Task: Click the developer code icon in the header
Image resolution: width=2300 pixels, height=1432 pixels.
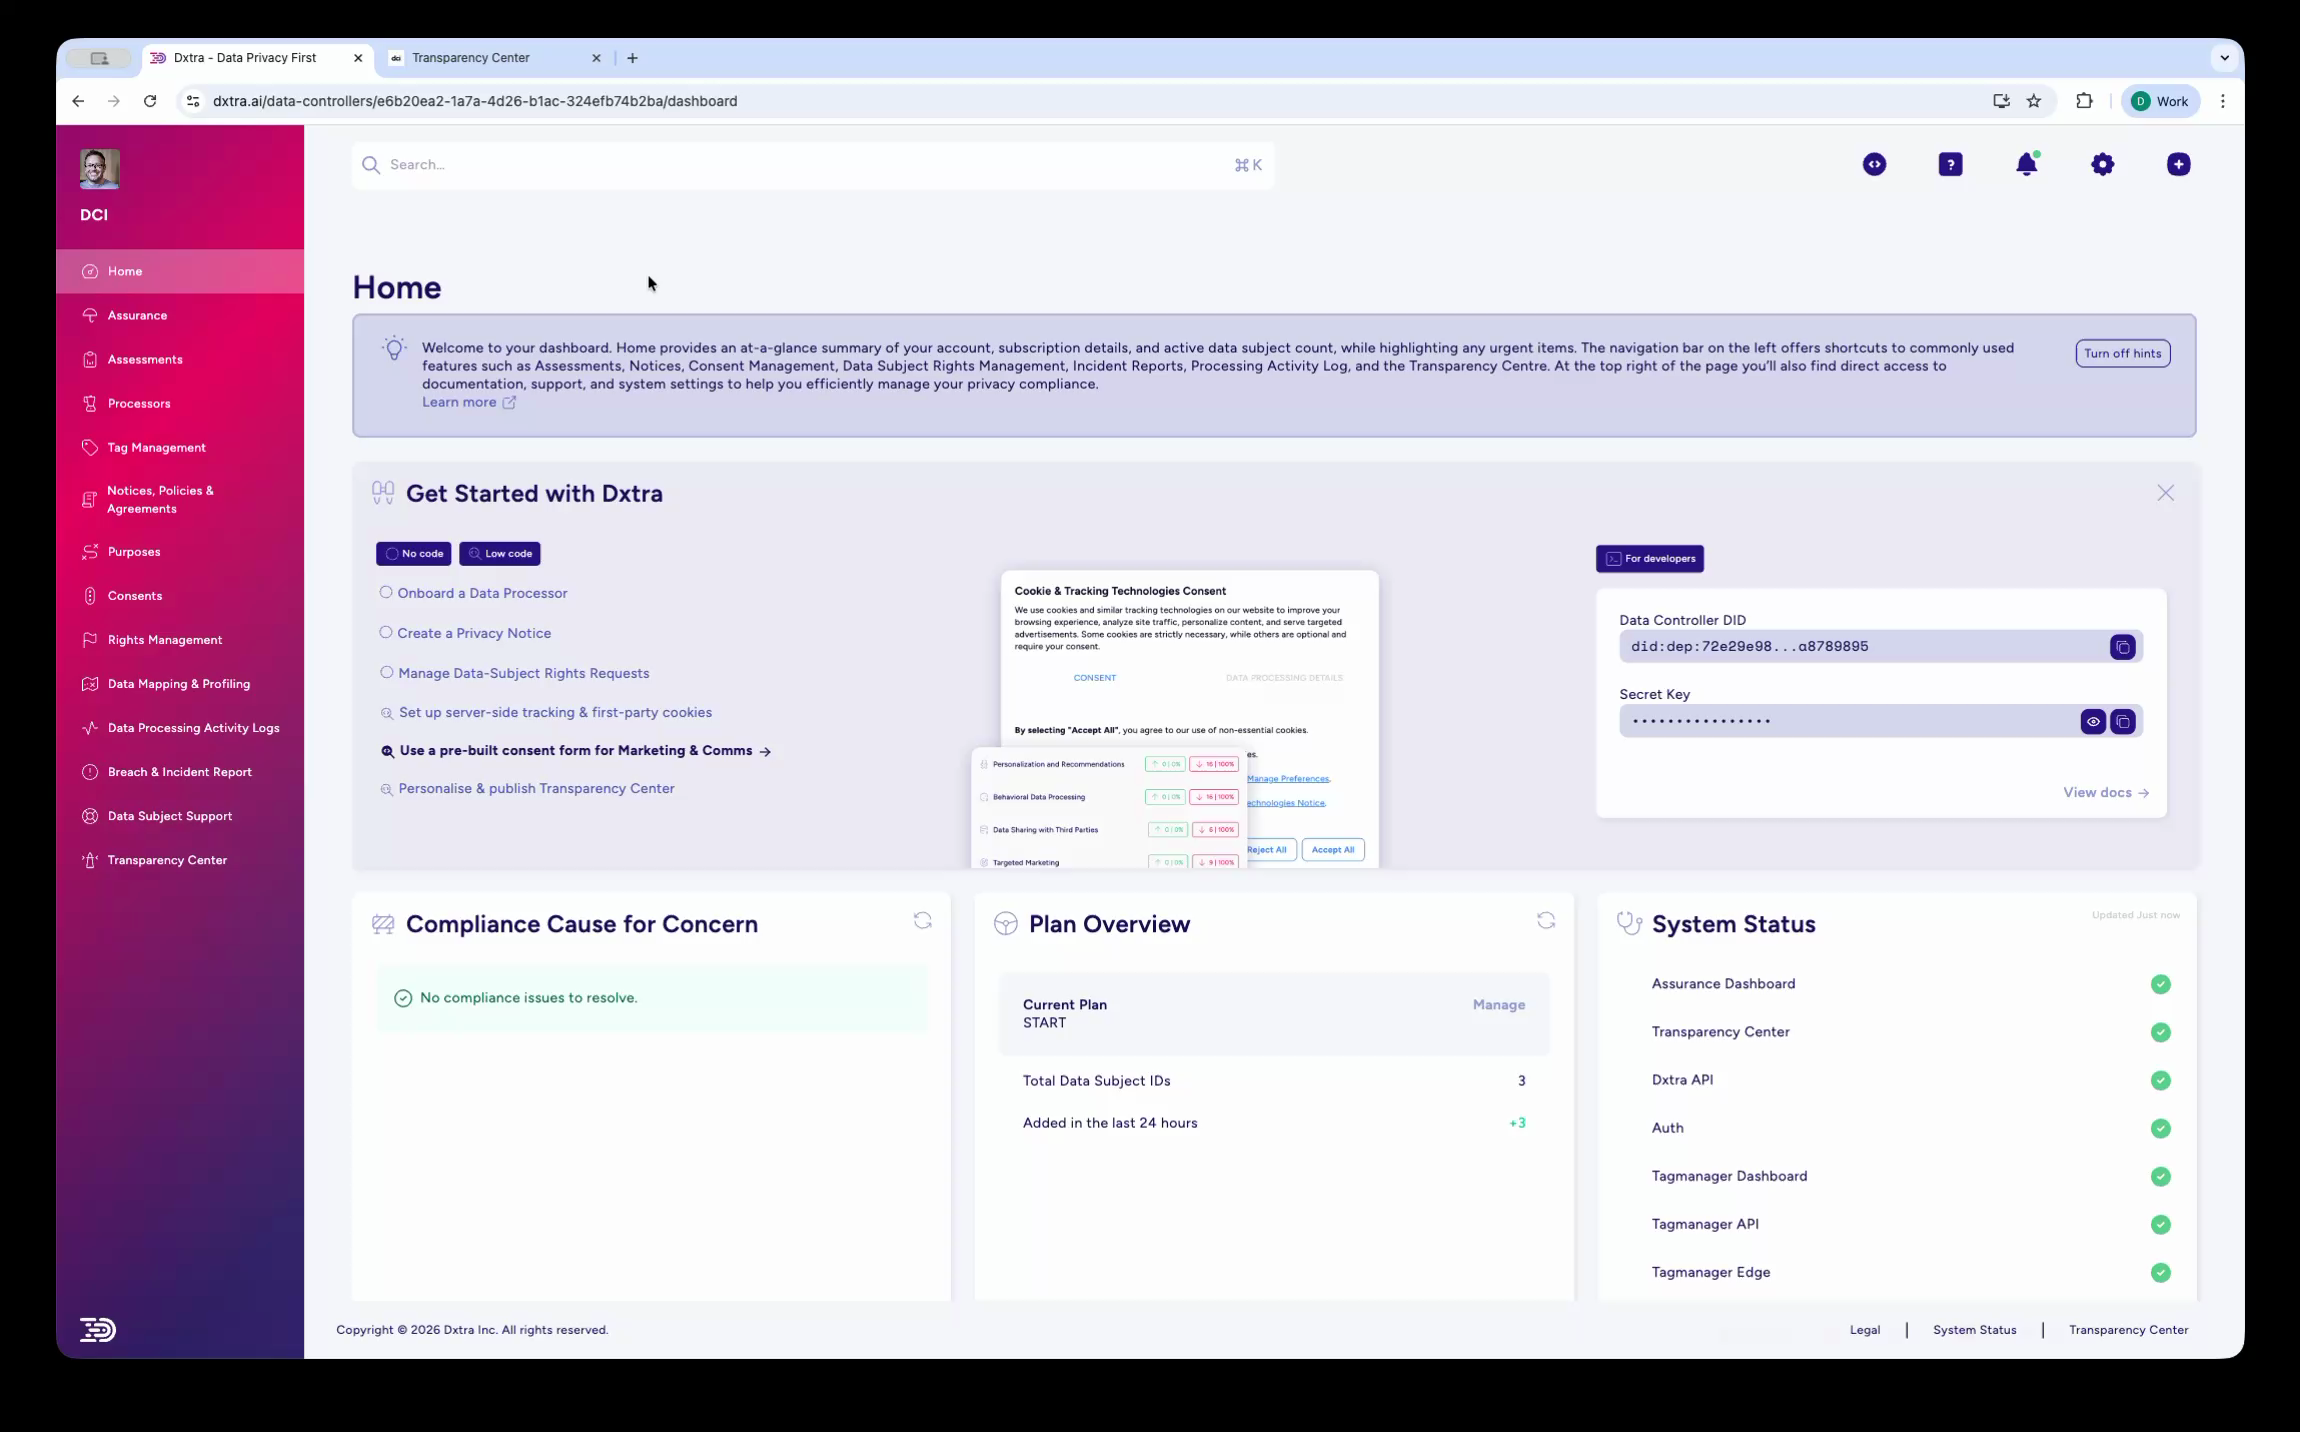Action: 1874,164
